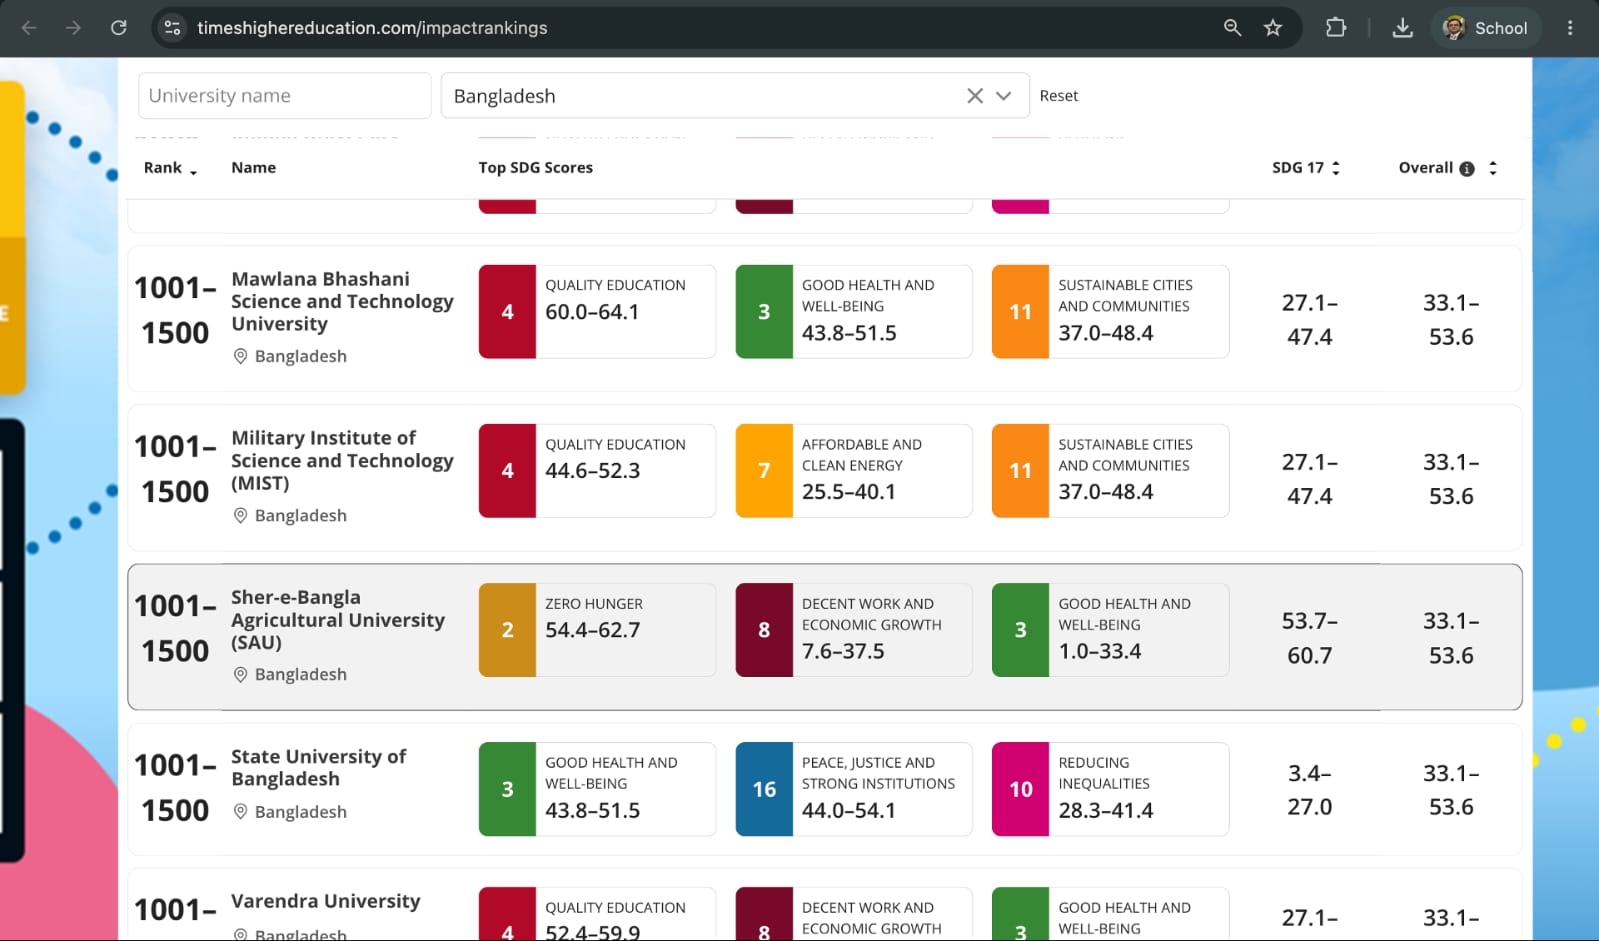Image resolution: width=1599 pixels, height=941 pixels.
Task: Click SDG 8 maroon badge for SAU
Action: click(764, 630)
